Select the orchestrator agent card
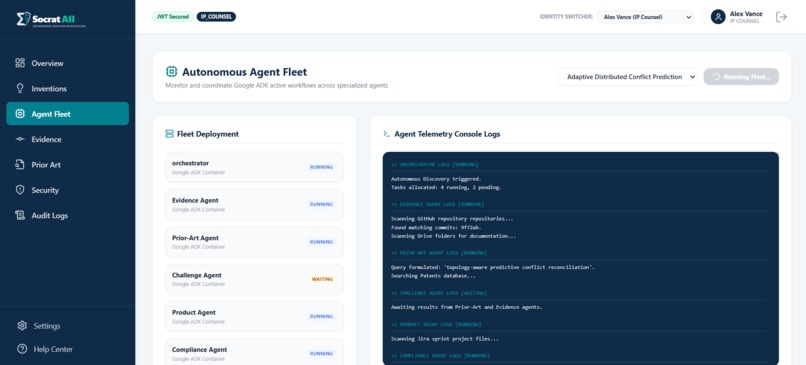The height and width of the screenshot is (365, 806). [x=254, y=167]
